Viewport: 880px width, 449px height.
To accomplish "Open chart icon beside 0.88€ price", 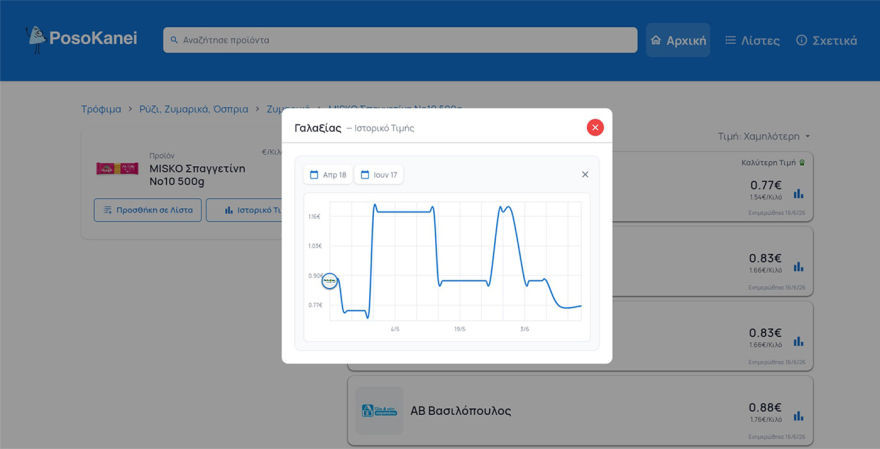I will pos(798,416).
